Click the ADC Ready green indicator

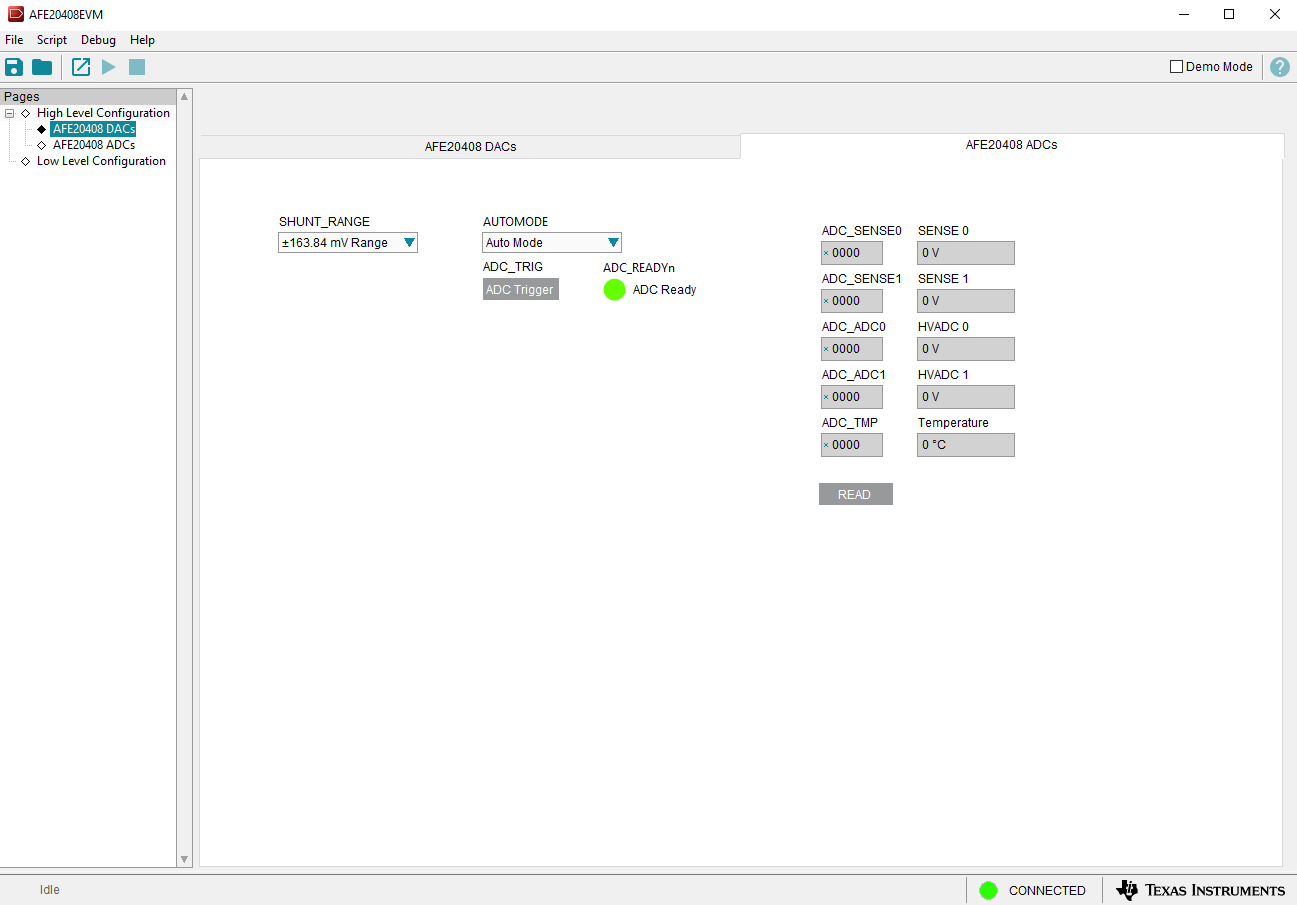pos(614,289)
